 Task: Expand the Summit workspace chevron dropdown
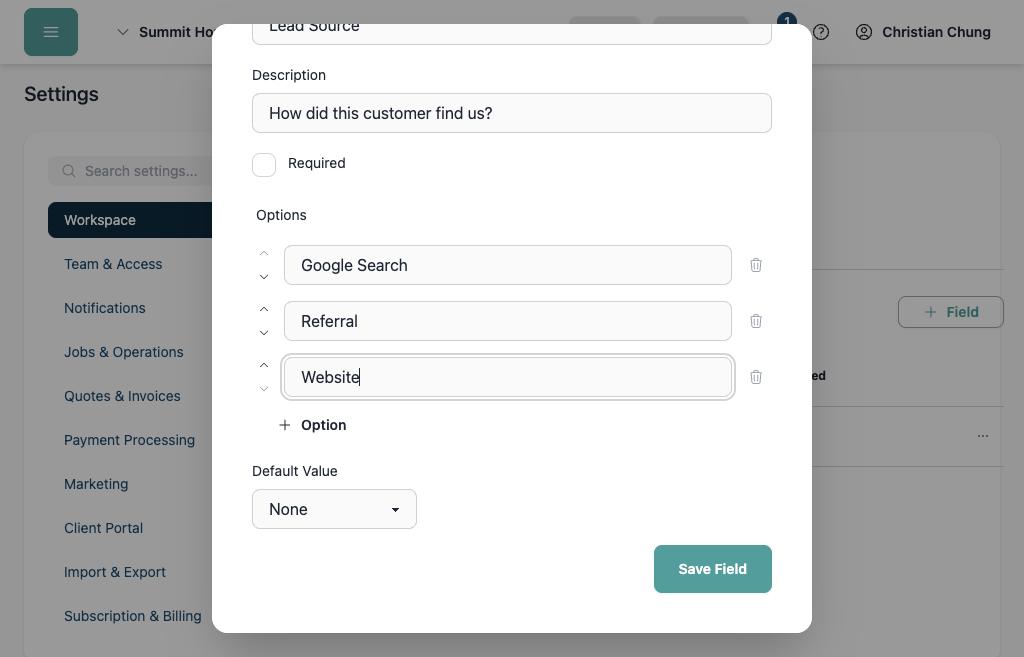pyautogui.click(x=122, y=32)
